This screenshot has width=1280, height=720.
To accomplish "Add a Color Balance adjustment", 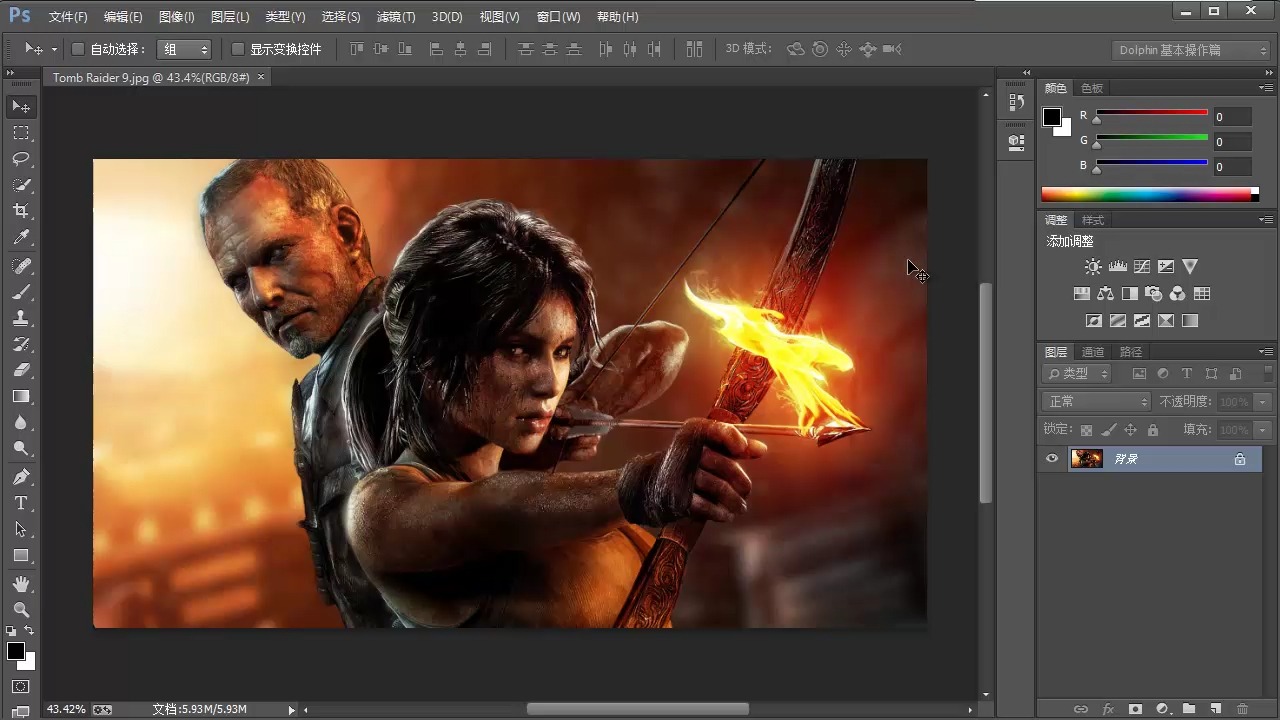I will [x=1105, y=294].
